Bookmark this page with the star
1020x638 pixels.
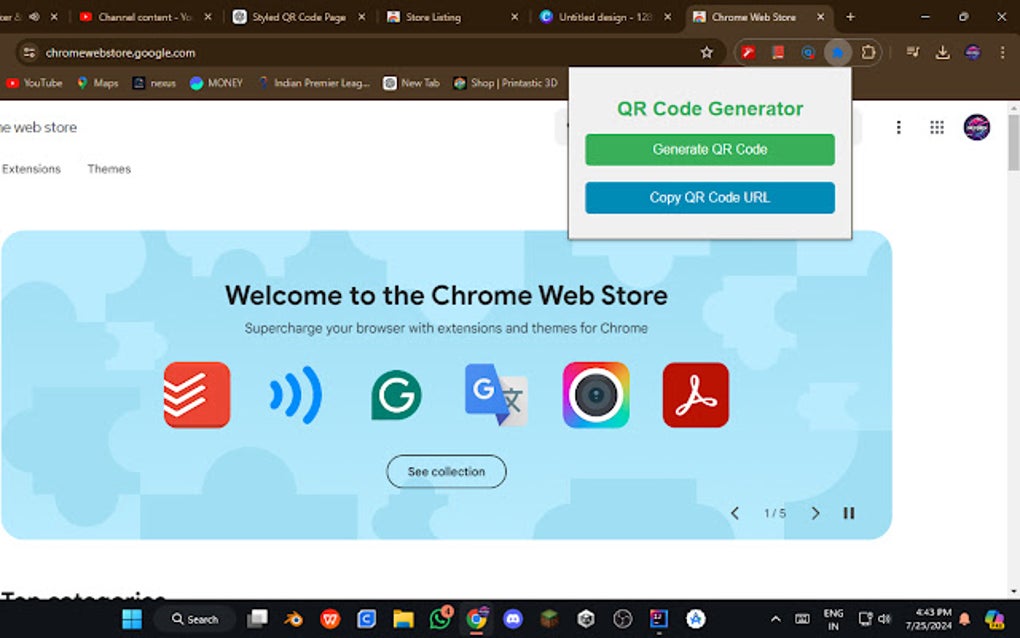tap(706, 53)
